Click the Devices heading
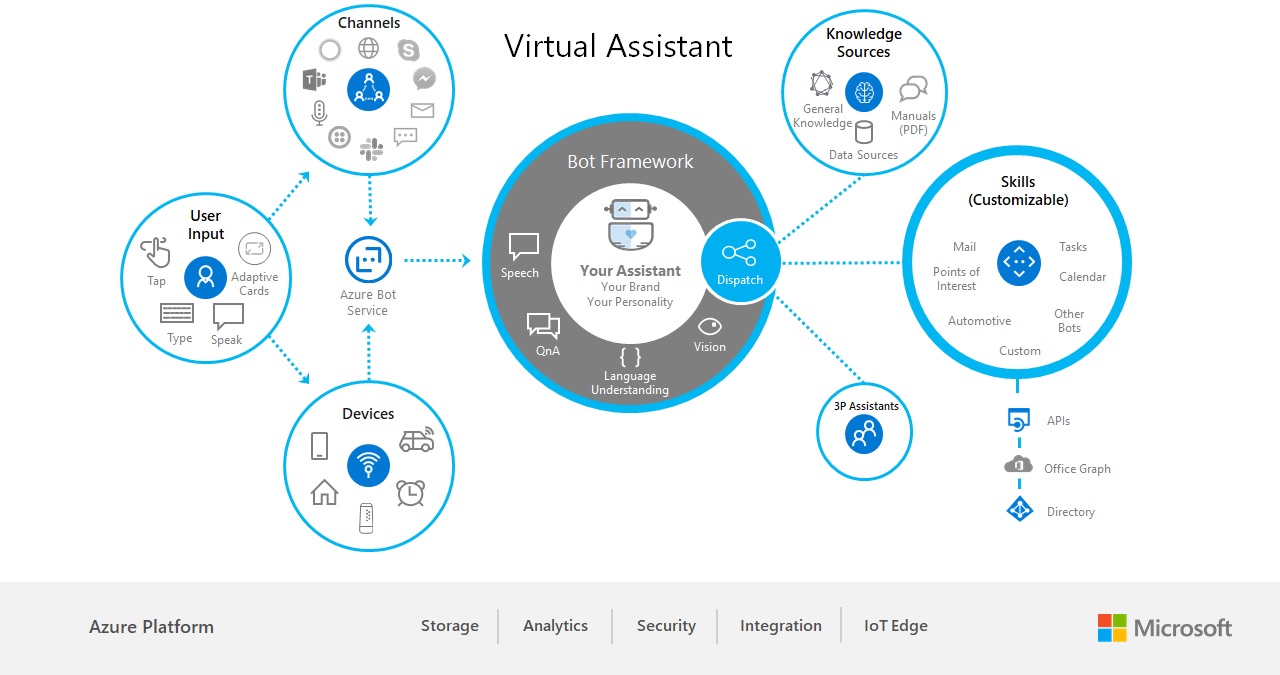The height and width of the screenshot is (675, 1280). coord(368,414)
